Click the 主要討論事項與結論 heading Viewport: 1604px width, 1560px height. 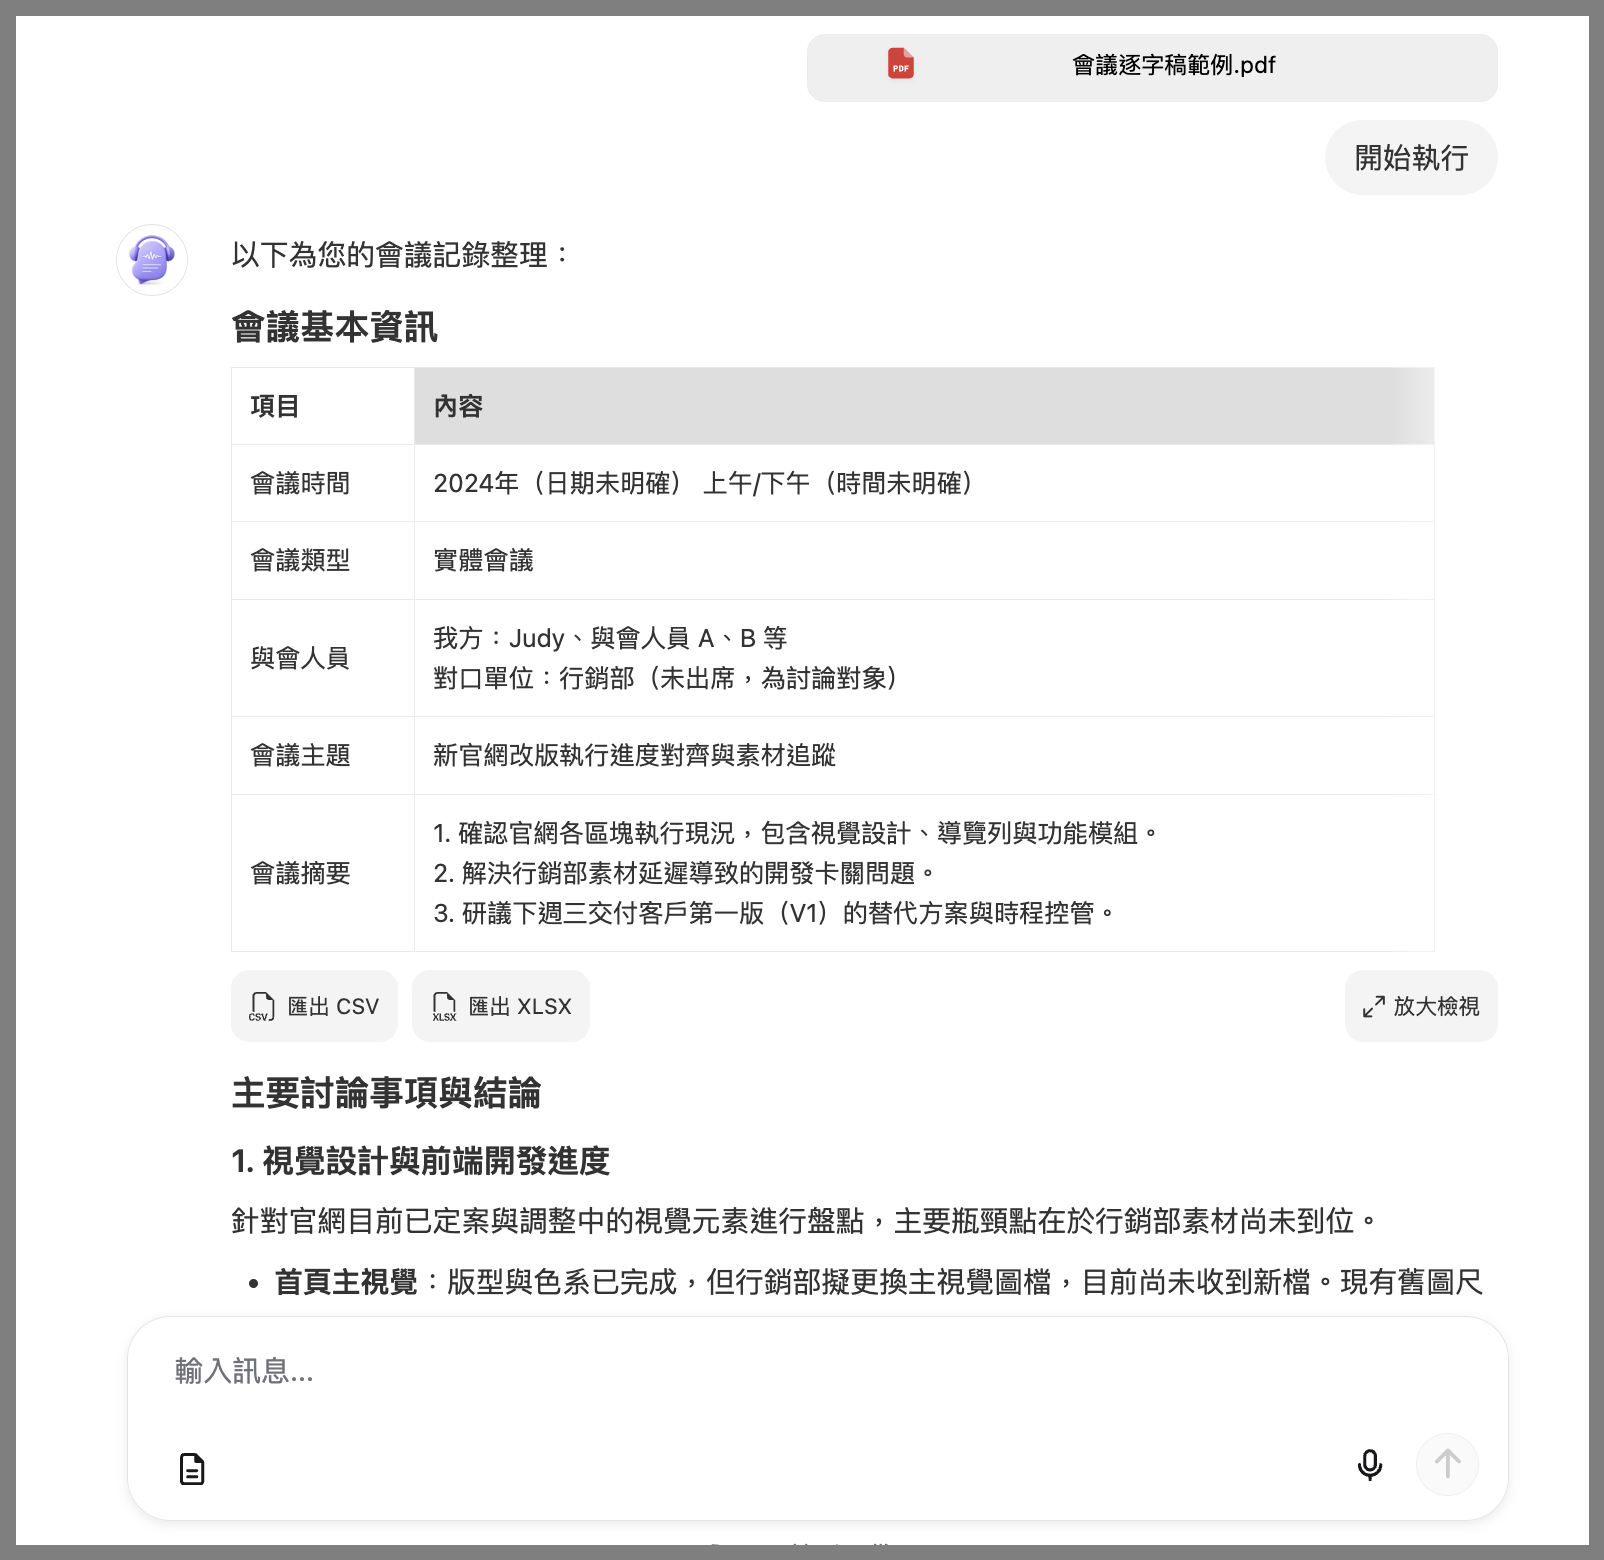pyautogui.click(x=386, y=1093)
